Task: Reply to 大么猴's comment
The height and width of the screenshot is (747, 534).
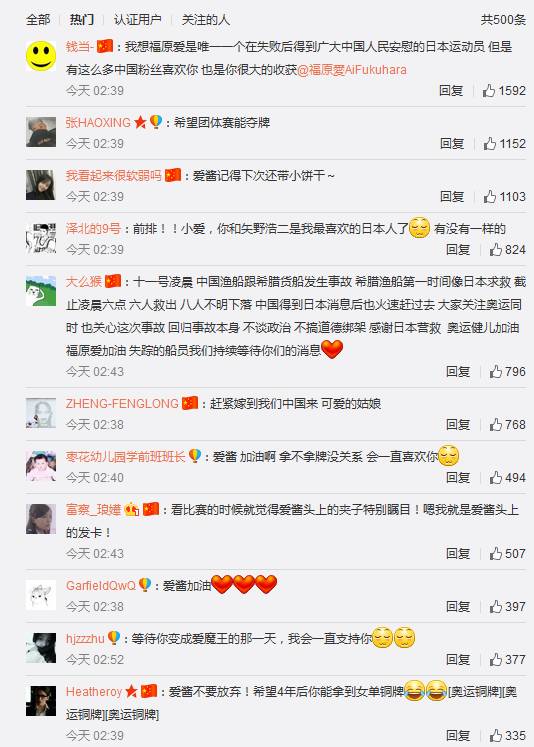Action: (x=458, y=371)
